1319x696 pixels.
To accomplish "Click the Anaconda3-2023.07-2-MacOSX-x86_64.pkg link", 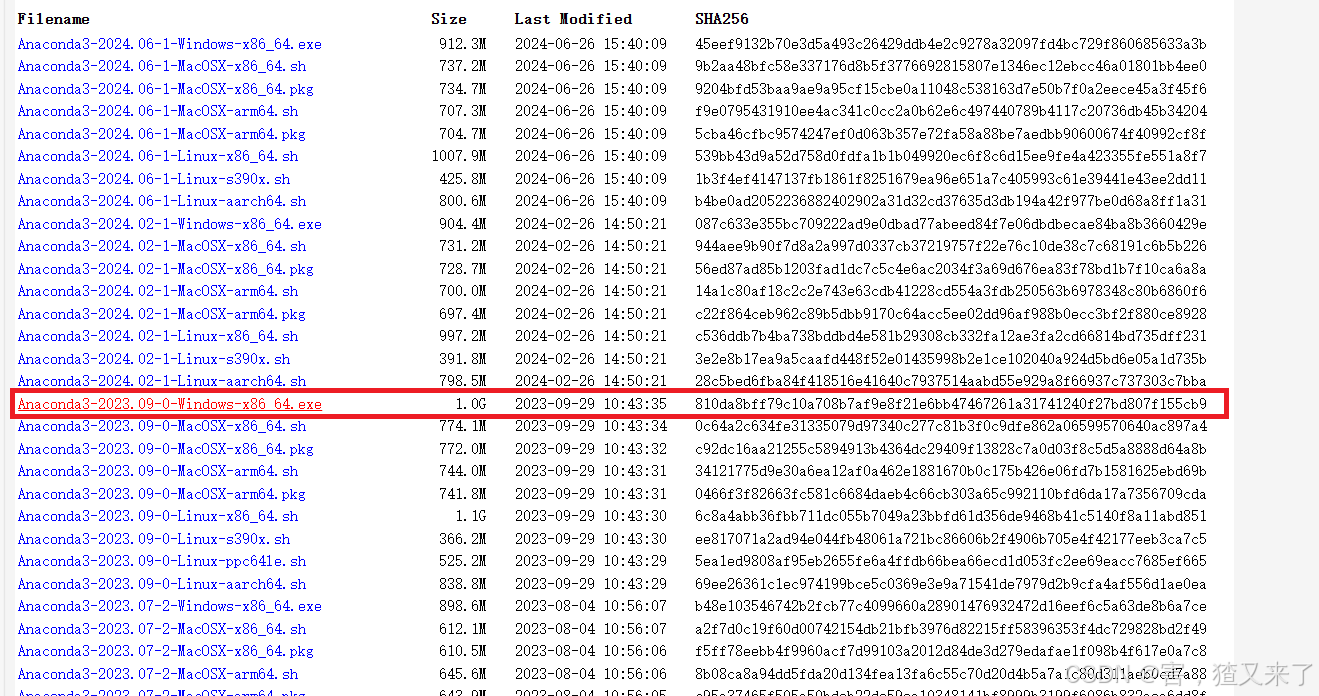I will pos(165,651).
